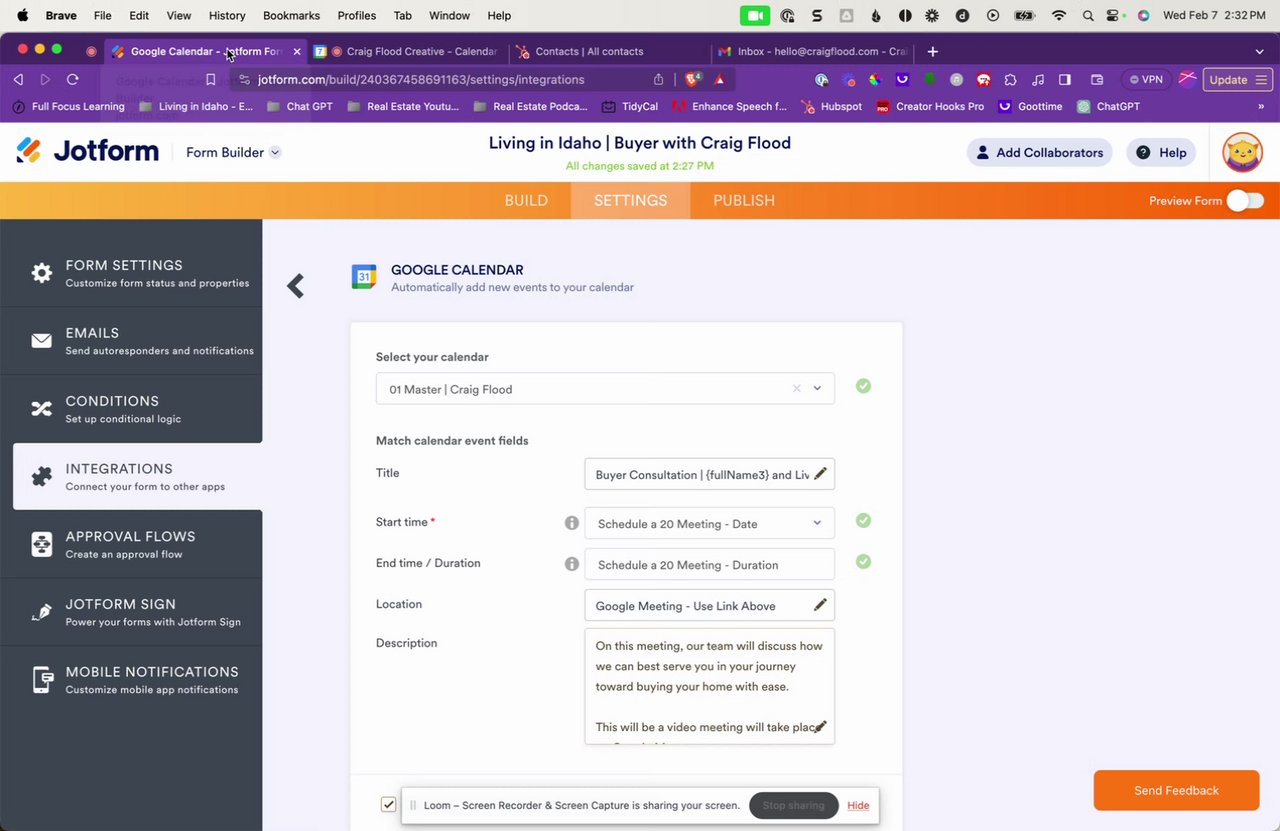Viewport: 1280px width, 831px height.
Task: Open the TidyCal bookmark
Action: click(x=628, y=106)
